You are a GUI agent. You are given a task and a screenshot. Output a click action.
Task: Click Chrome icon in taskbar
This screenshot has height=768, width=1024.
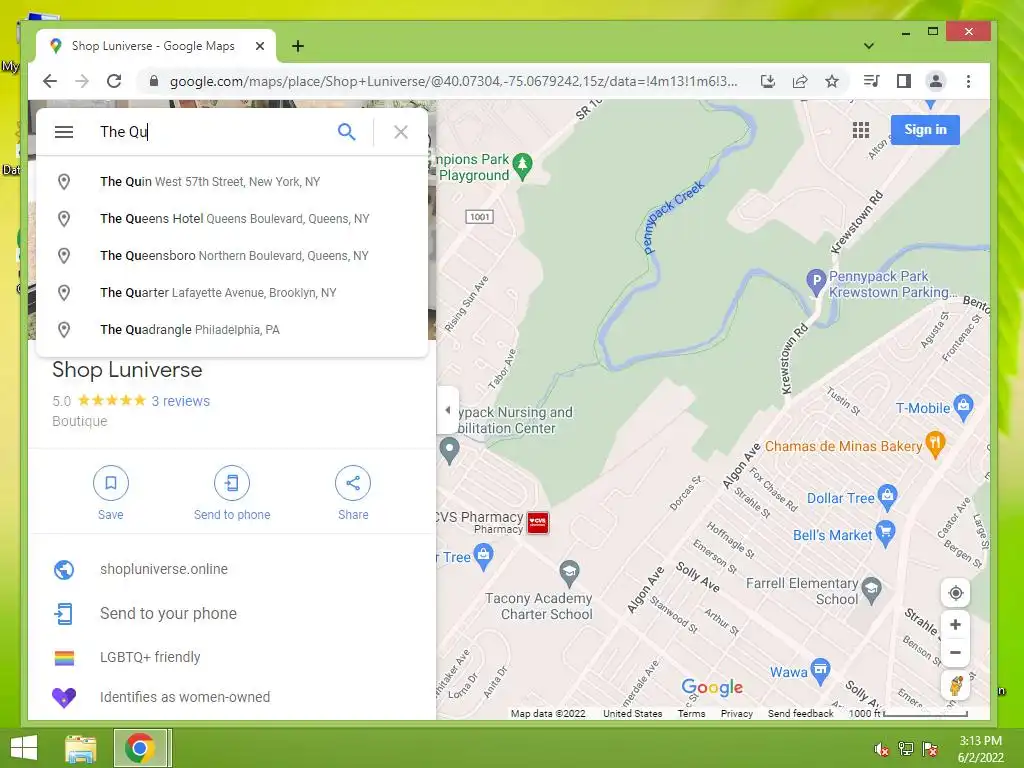coord(139,748)
